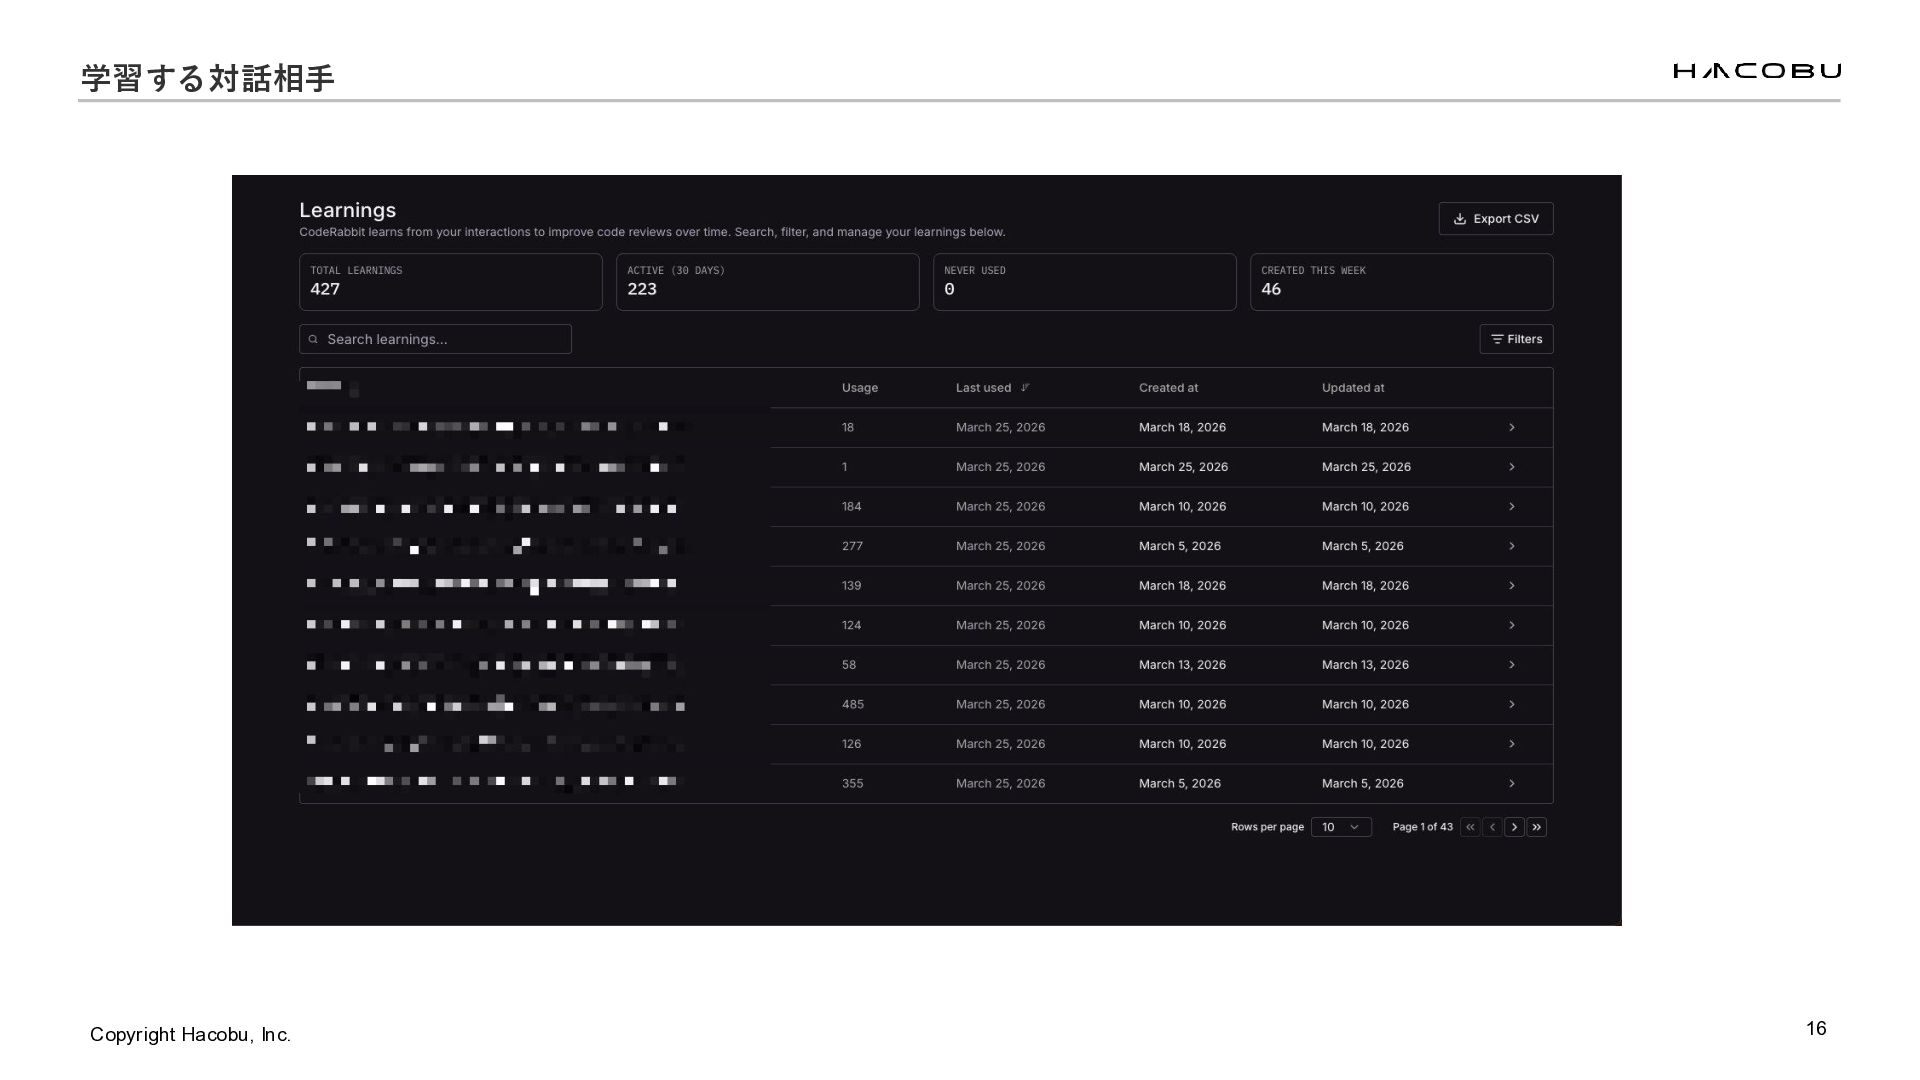Click the search magnifier icon
The image size is (1920, 1080).
coord(313,339)
